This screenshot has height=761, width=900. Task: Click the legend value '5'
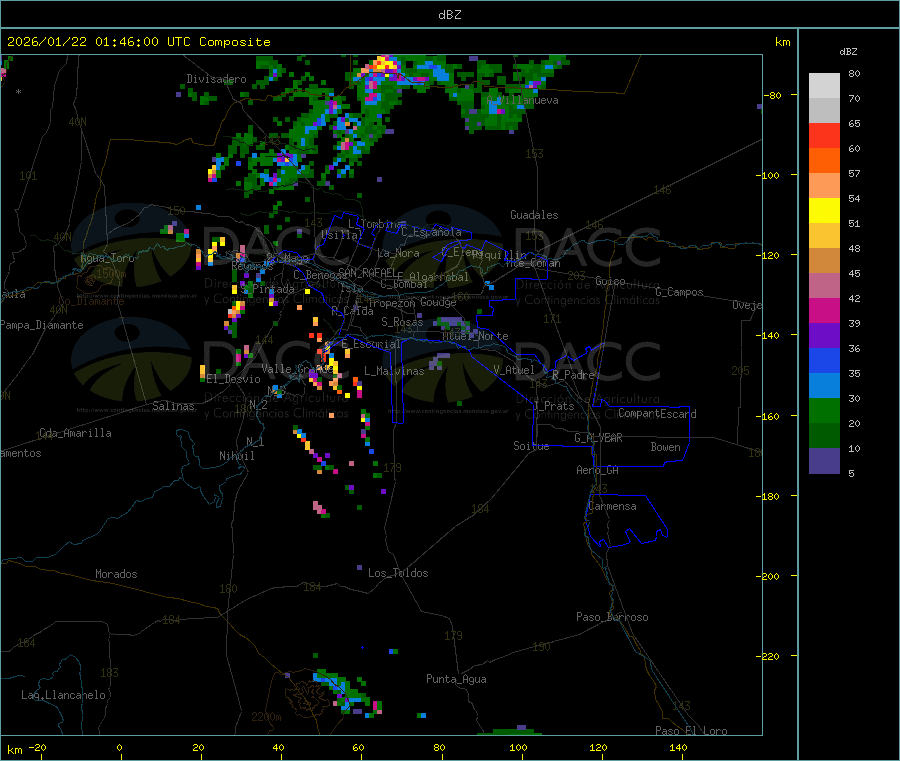[x=851, y=473]
